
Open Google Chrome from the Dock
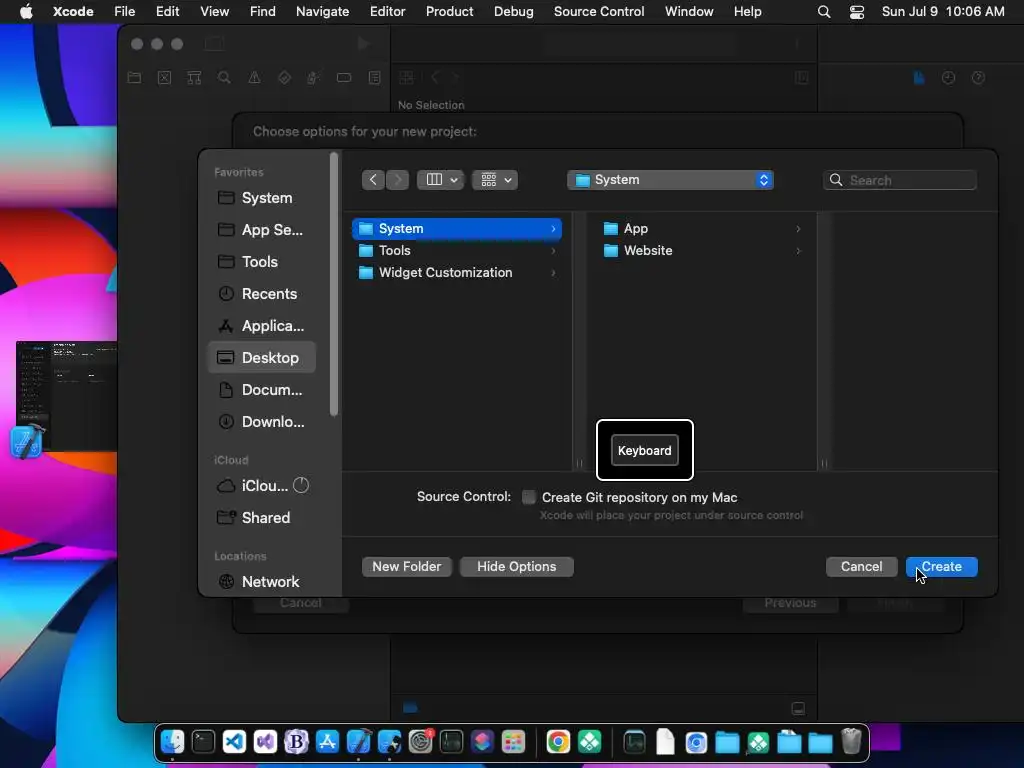(x=558, y=742)
